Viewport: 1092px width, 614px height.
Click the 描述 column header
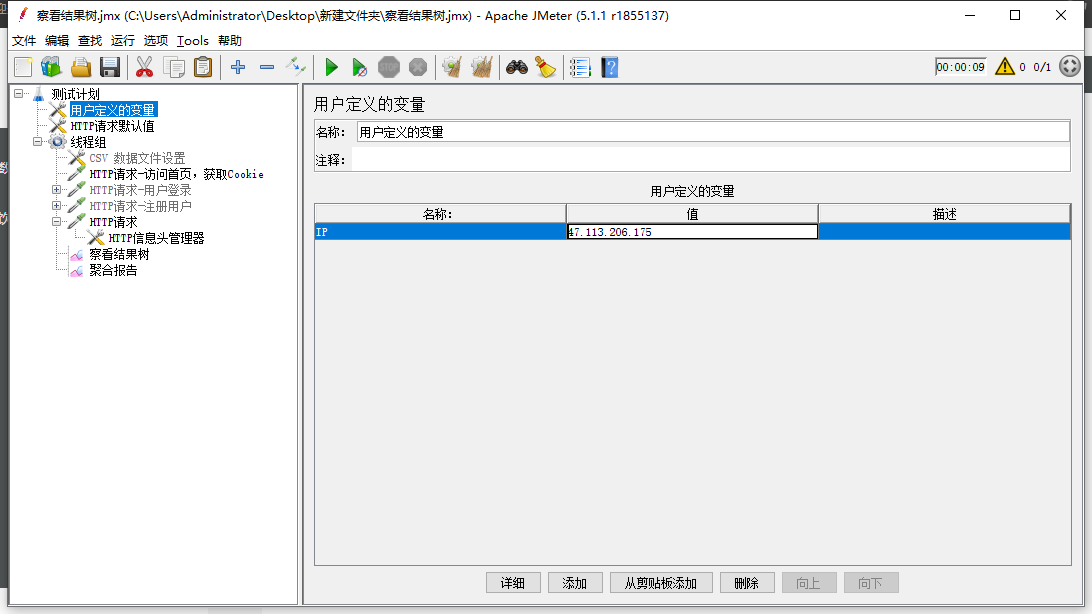[x=944, y=214]
